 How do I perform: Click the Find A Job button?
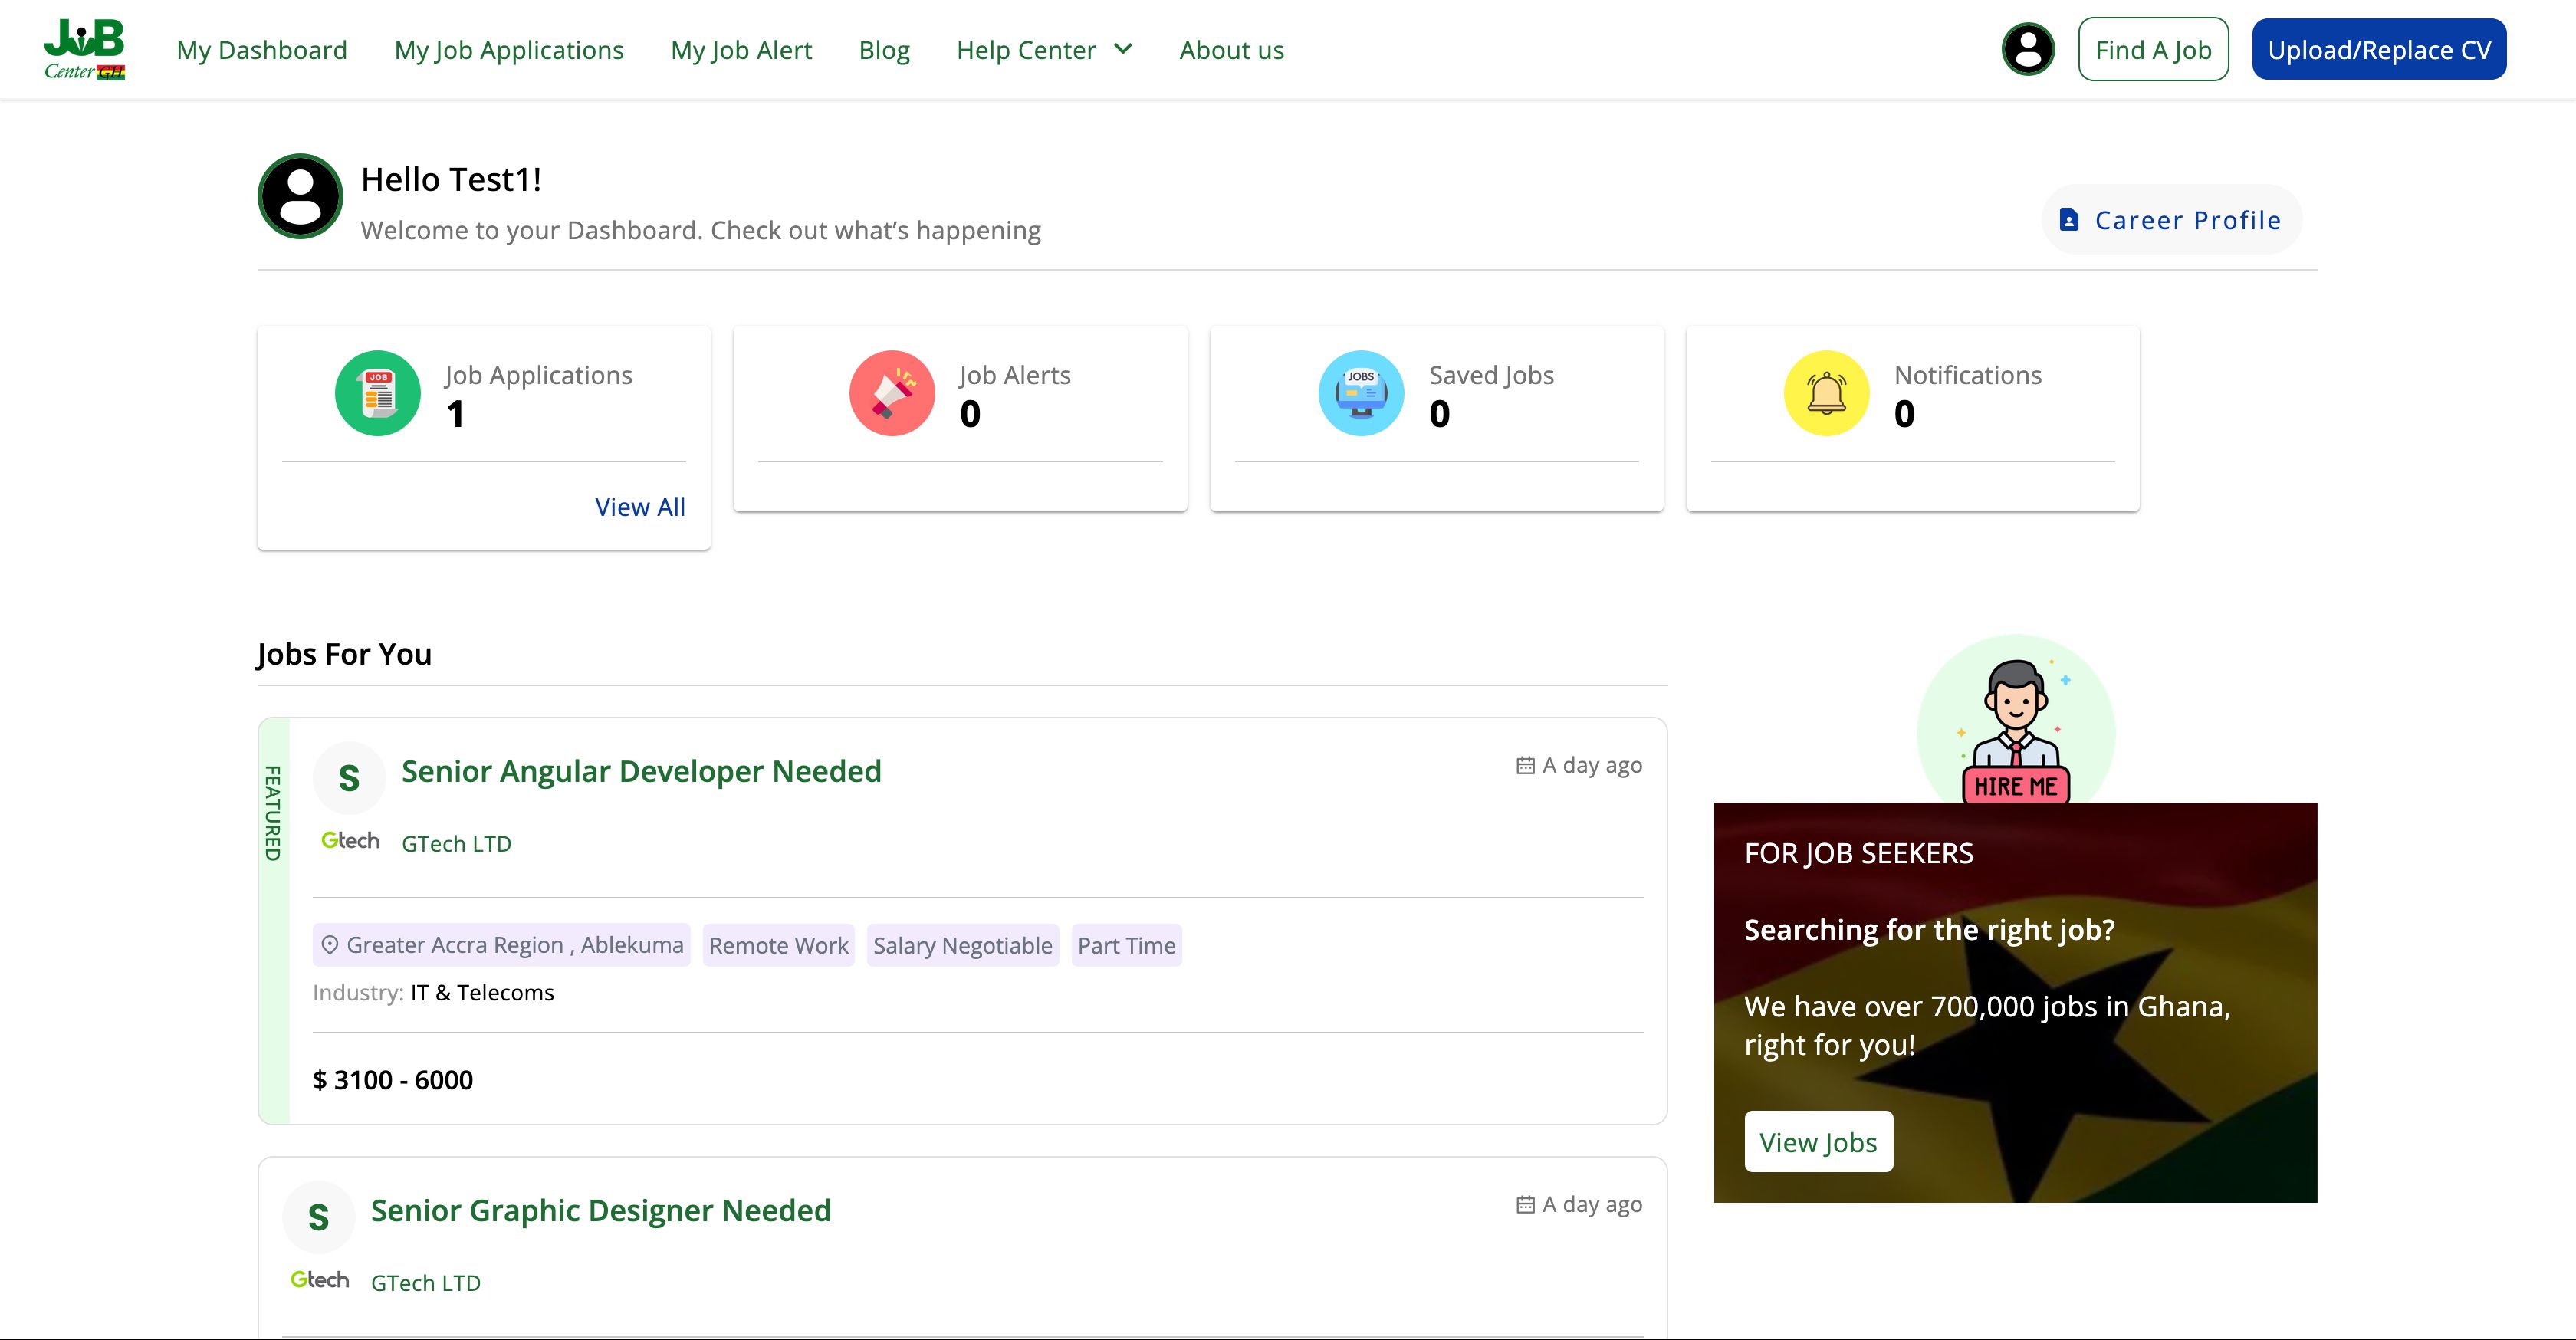coord(2152,50)
